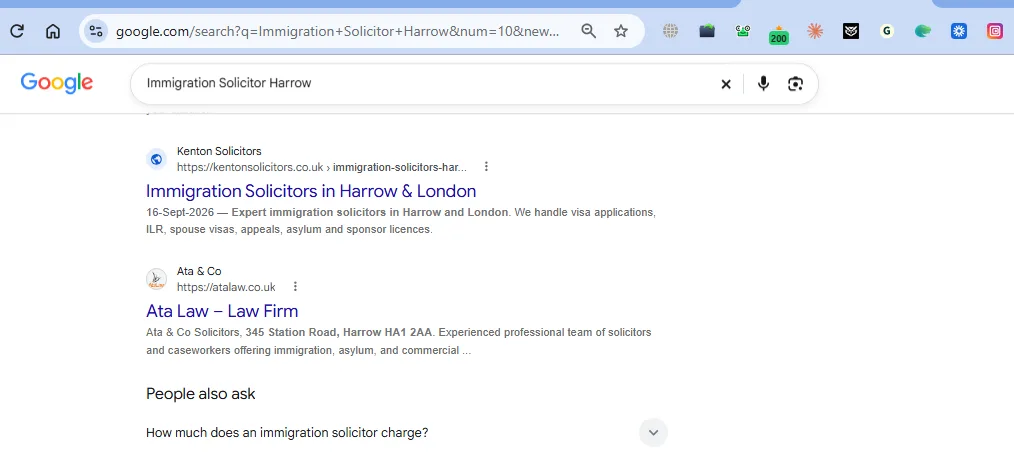Screen dimensions: 1014x452
Task: Select 'How much does an immigration solicitor charge?' text
Action: point(287,433)
